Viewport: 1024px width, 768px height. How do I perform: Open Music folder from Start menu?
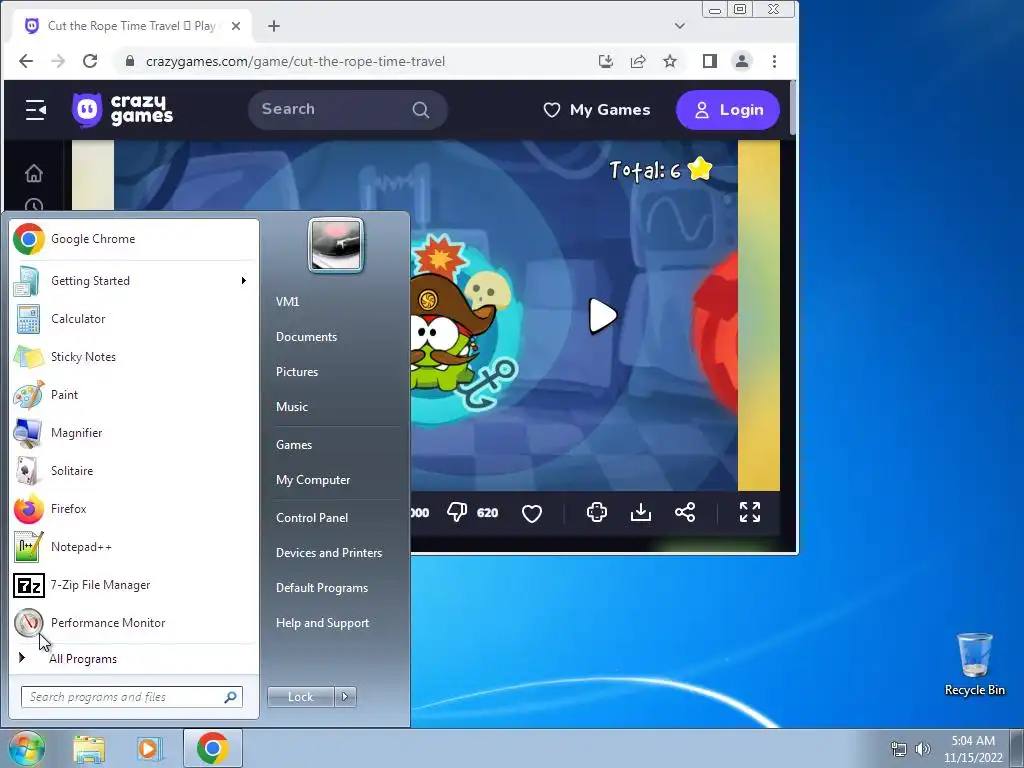point(291,407)
